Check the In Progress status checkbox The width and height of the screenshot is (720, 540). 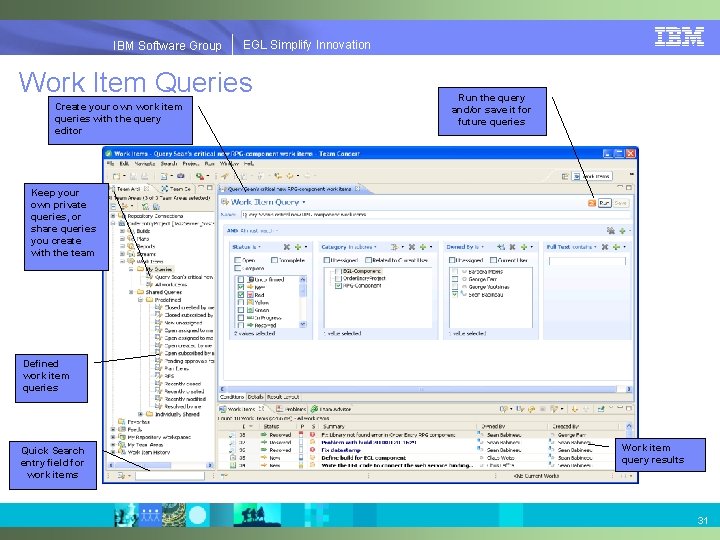(241, 318)
